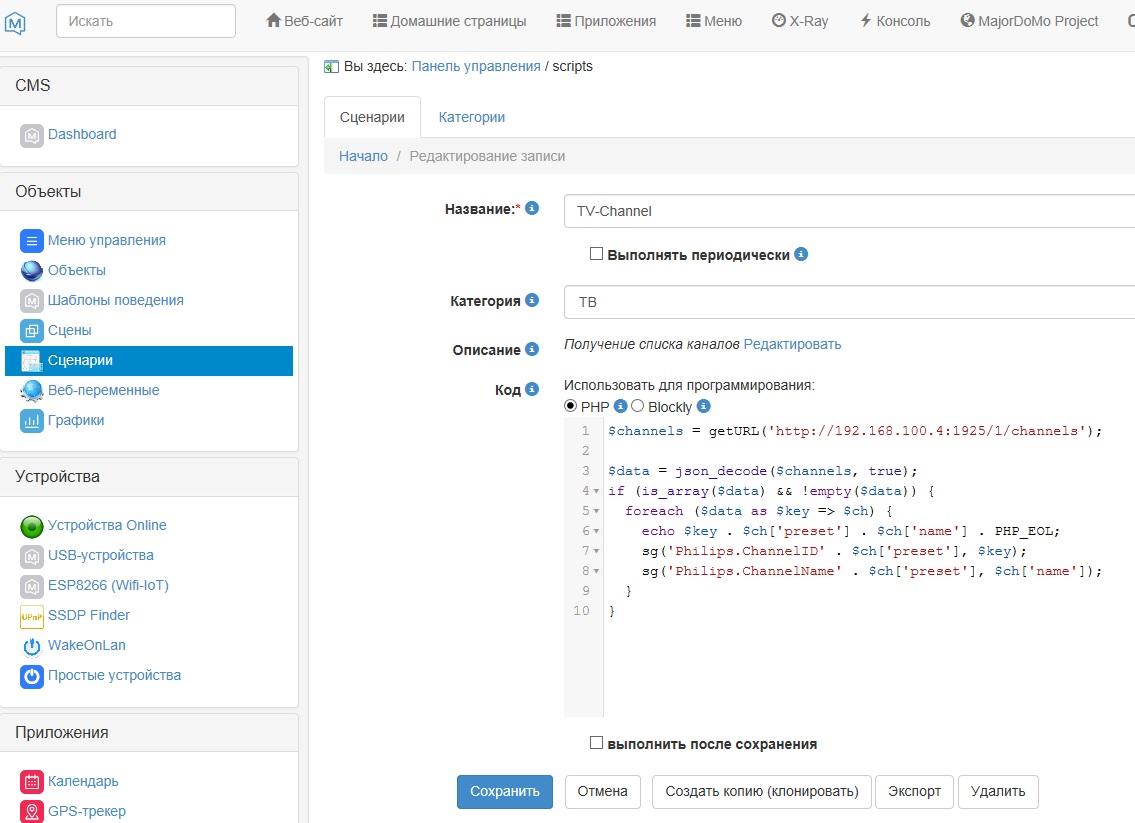Open the X-Ray menu item
The image size is (1135, 823).
(x=800, y=21)
